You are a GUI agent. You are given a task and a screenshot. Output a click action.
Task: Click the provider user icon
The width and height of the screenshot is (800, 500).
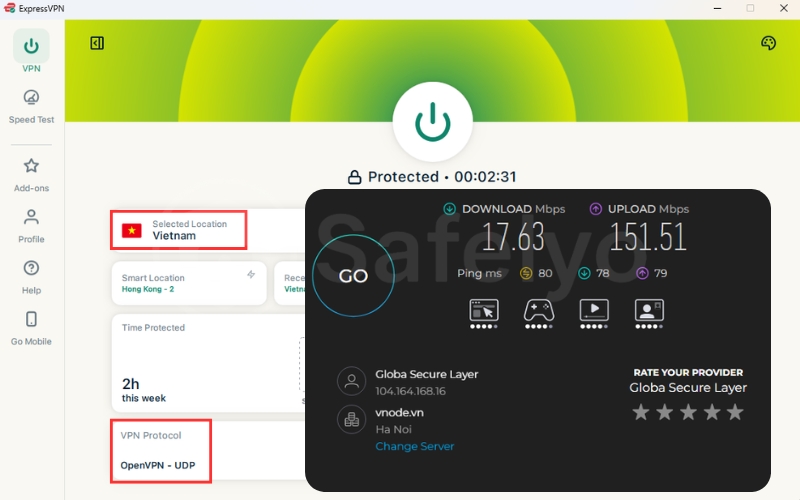[x=352, y=381]
